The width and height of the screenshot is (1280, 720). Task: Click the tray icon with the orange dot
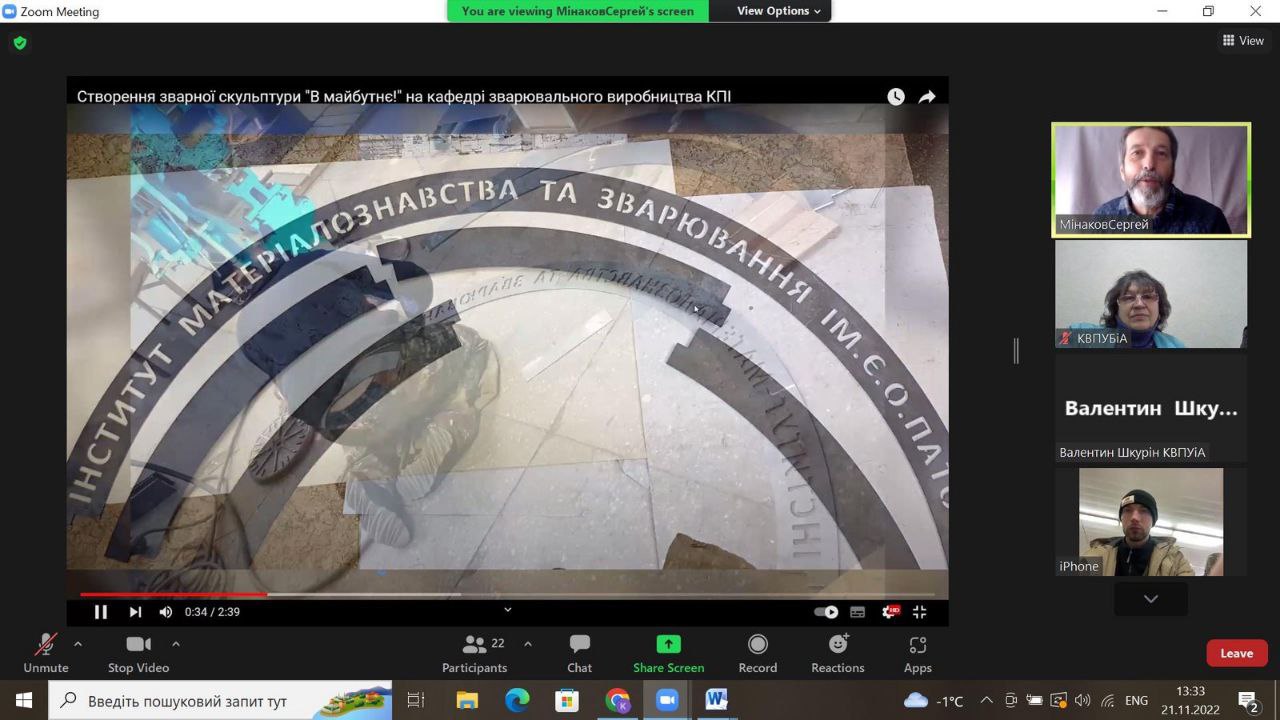(x=1059, y=701)
